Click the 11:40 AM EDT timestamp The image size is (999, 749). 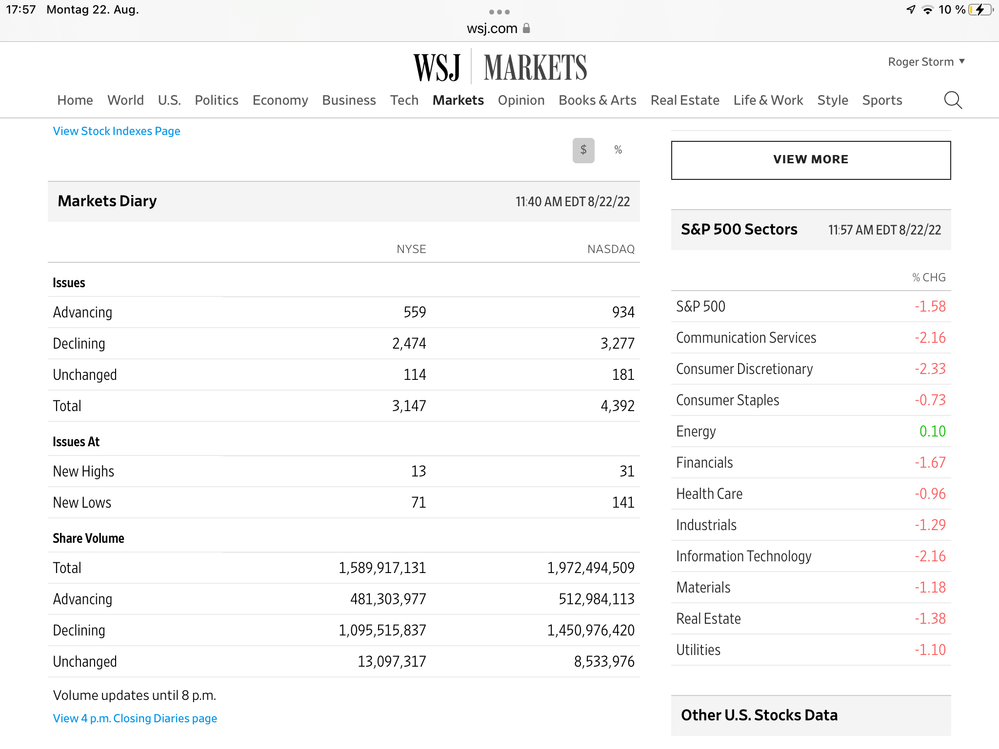[573, 202]
